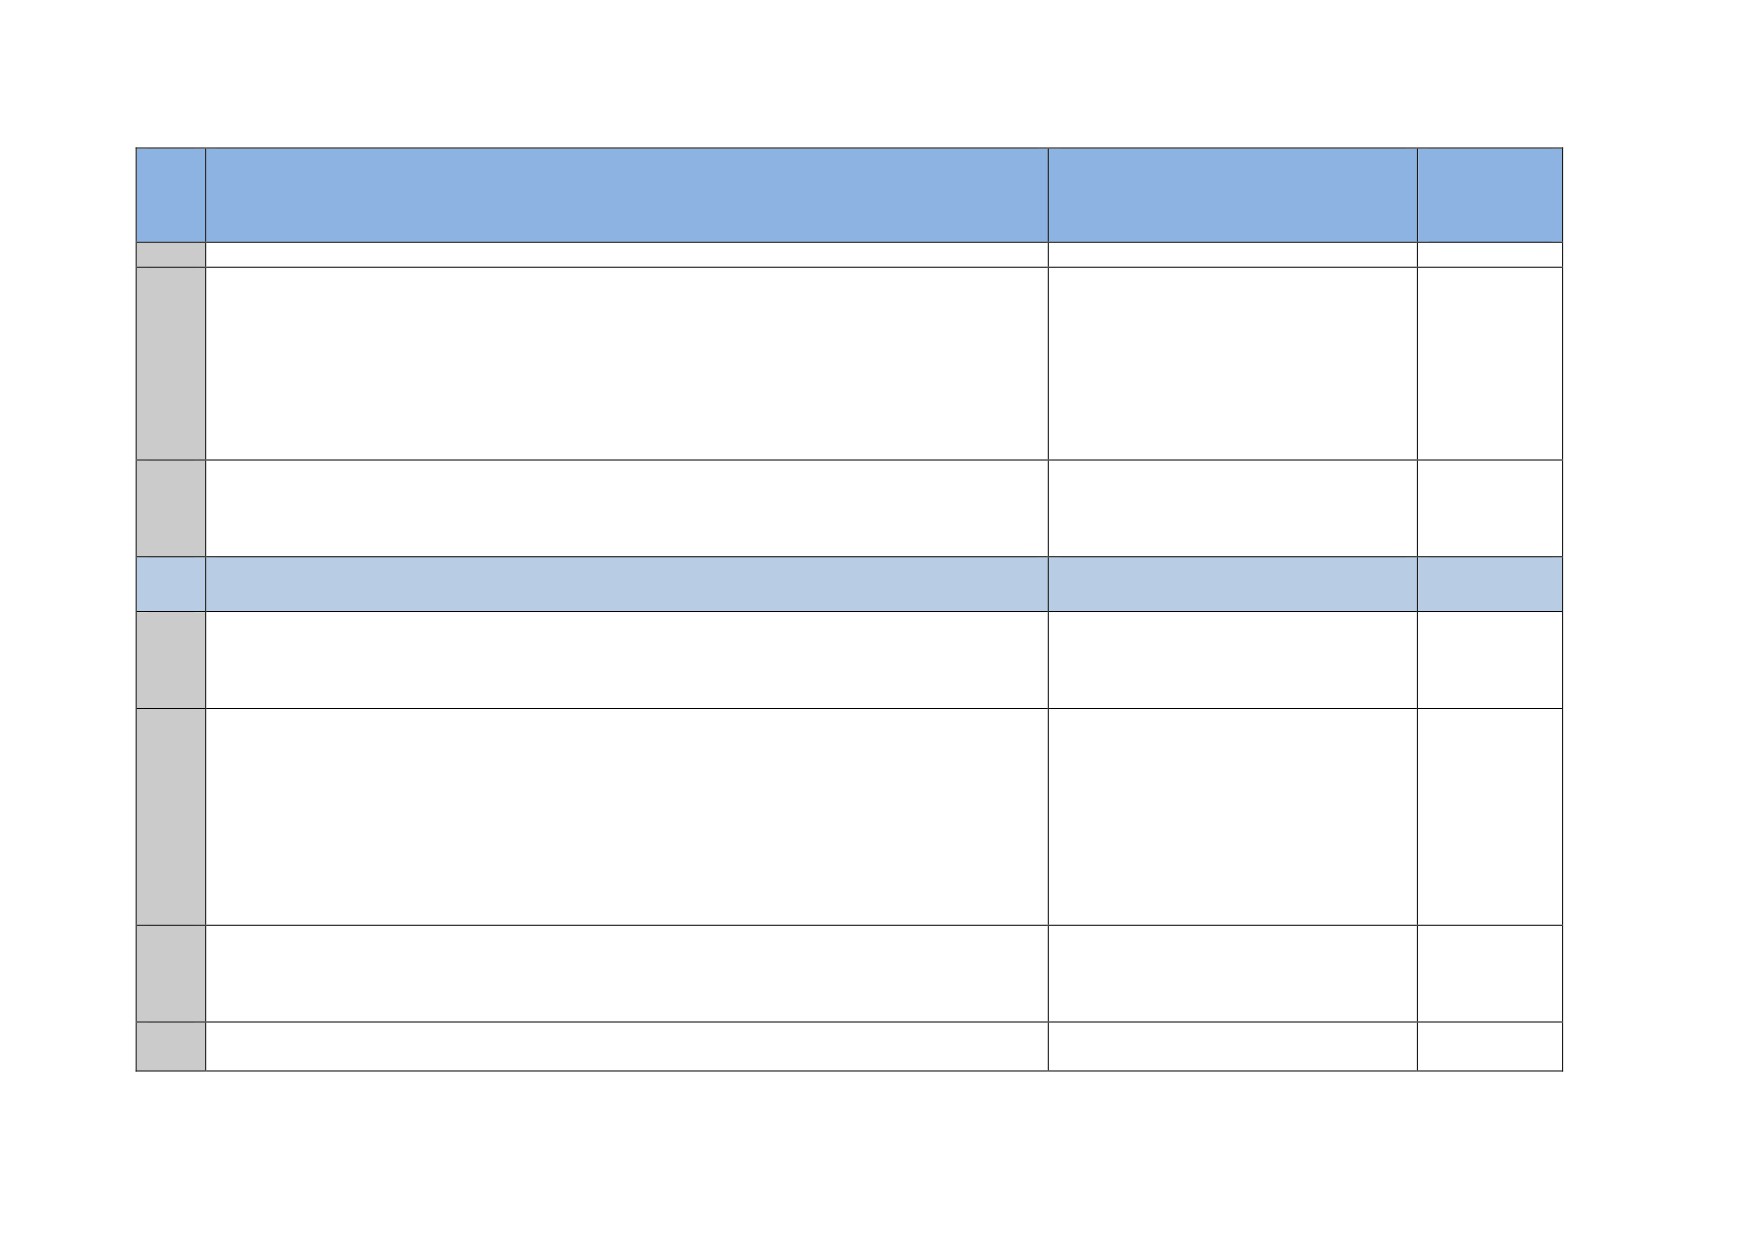
Task: Click the wide cell in the bottom table row
Action: pyautogui.click(x=626, y=1047)
